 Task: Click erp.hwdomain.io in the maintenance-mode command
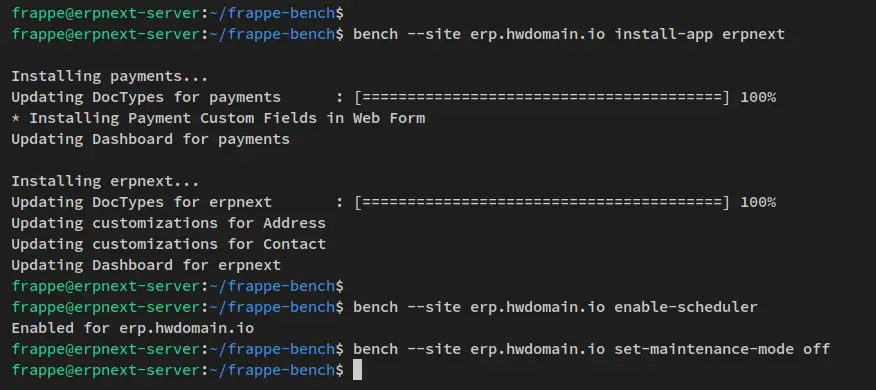tap(537, 349)
